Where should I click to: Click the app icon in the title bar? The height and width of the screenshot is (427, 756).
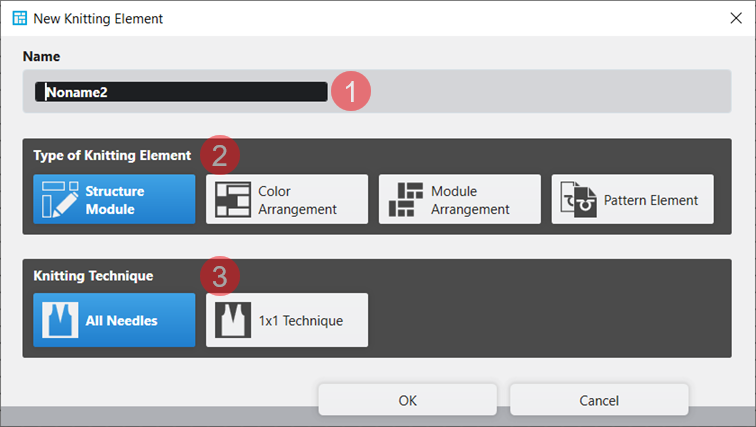[x=19, y=18]
